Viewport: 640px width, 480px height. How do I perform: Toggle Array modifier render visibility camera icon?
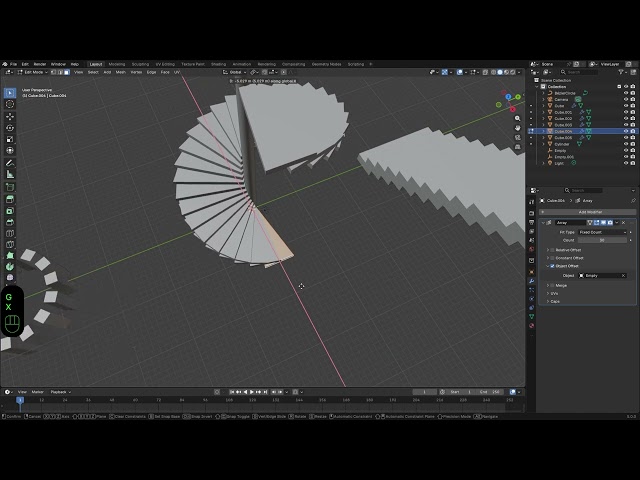click(x=610, y=222)
